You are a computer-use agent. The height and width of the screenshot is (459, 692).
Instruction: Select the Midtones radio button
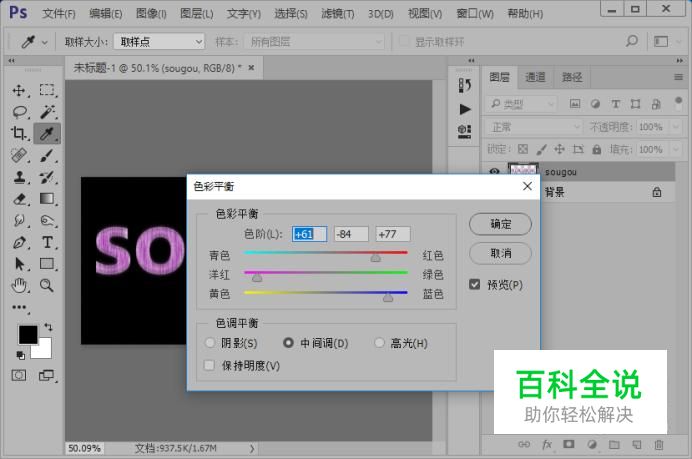click(288, 342)
